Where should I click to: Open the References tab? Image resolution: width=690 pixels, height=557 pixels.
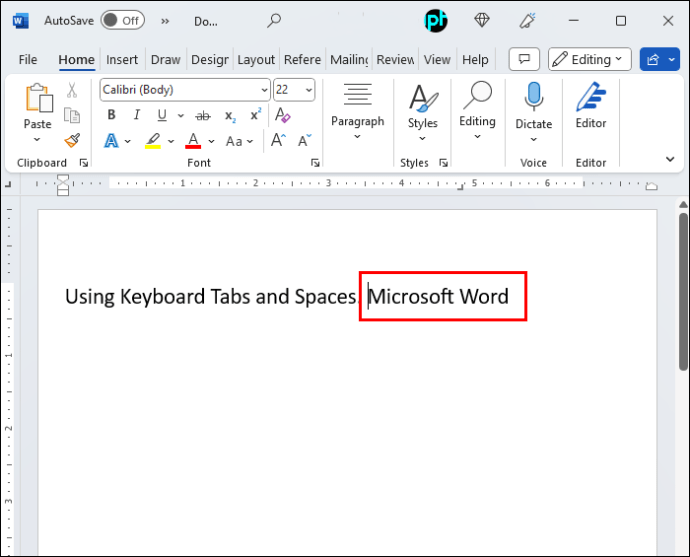302,59
